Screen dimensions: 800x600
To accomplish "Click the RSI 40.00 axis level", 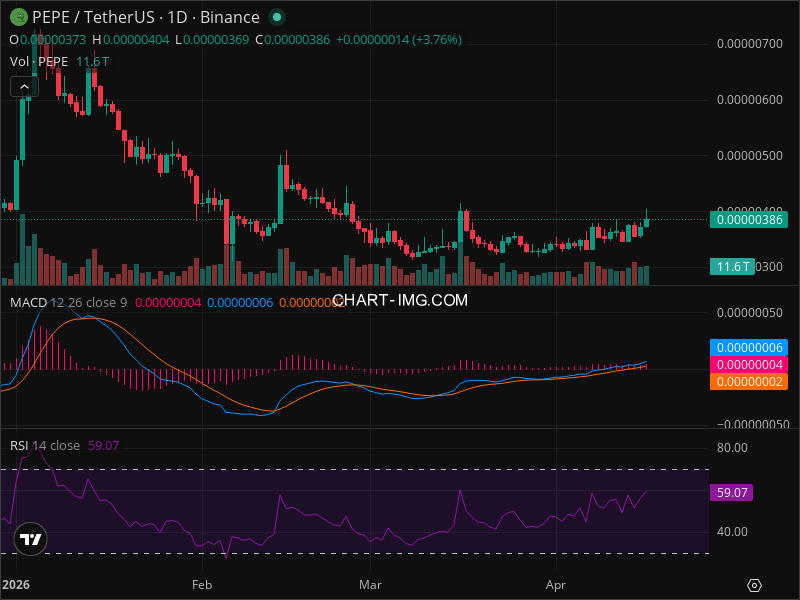I will coord(732,532).
